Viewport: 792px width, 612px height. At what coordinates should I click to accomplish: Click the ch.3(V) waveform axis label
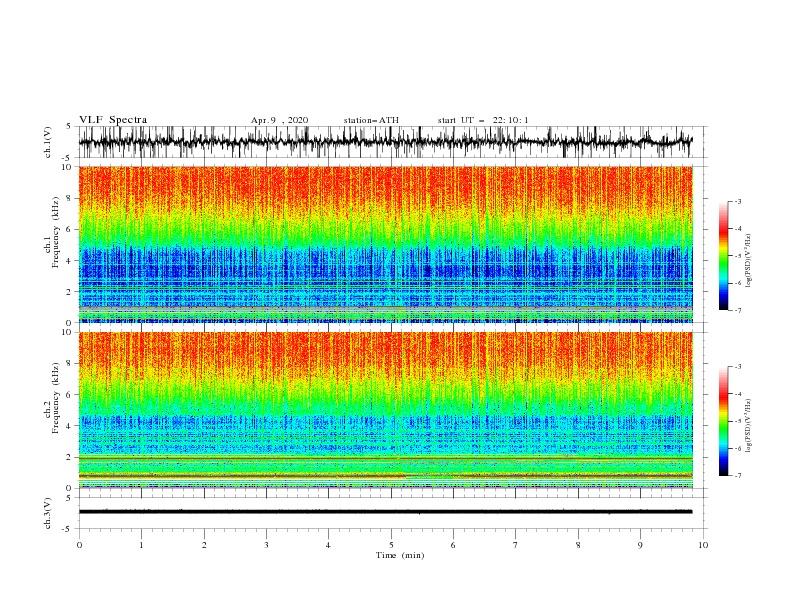click(48, 513)
